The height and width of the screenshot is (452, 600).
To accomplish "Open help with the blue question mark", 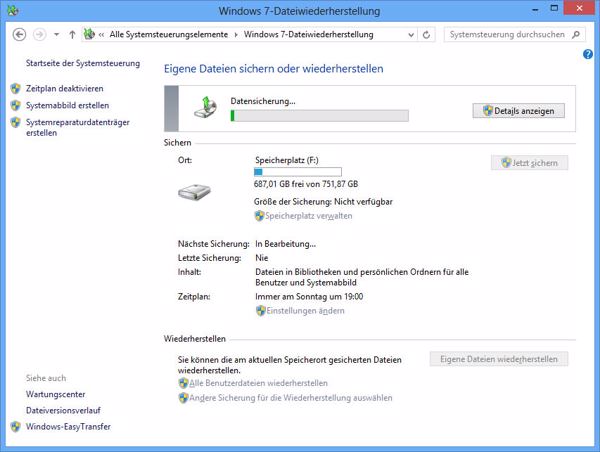I will pos(588,54).
